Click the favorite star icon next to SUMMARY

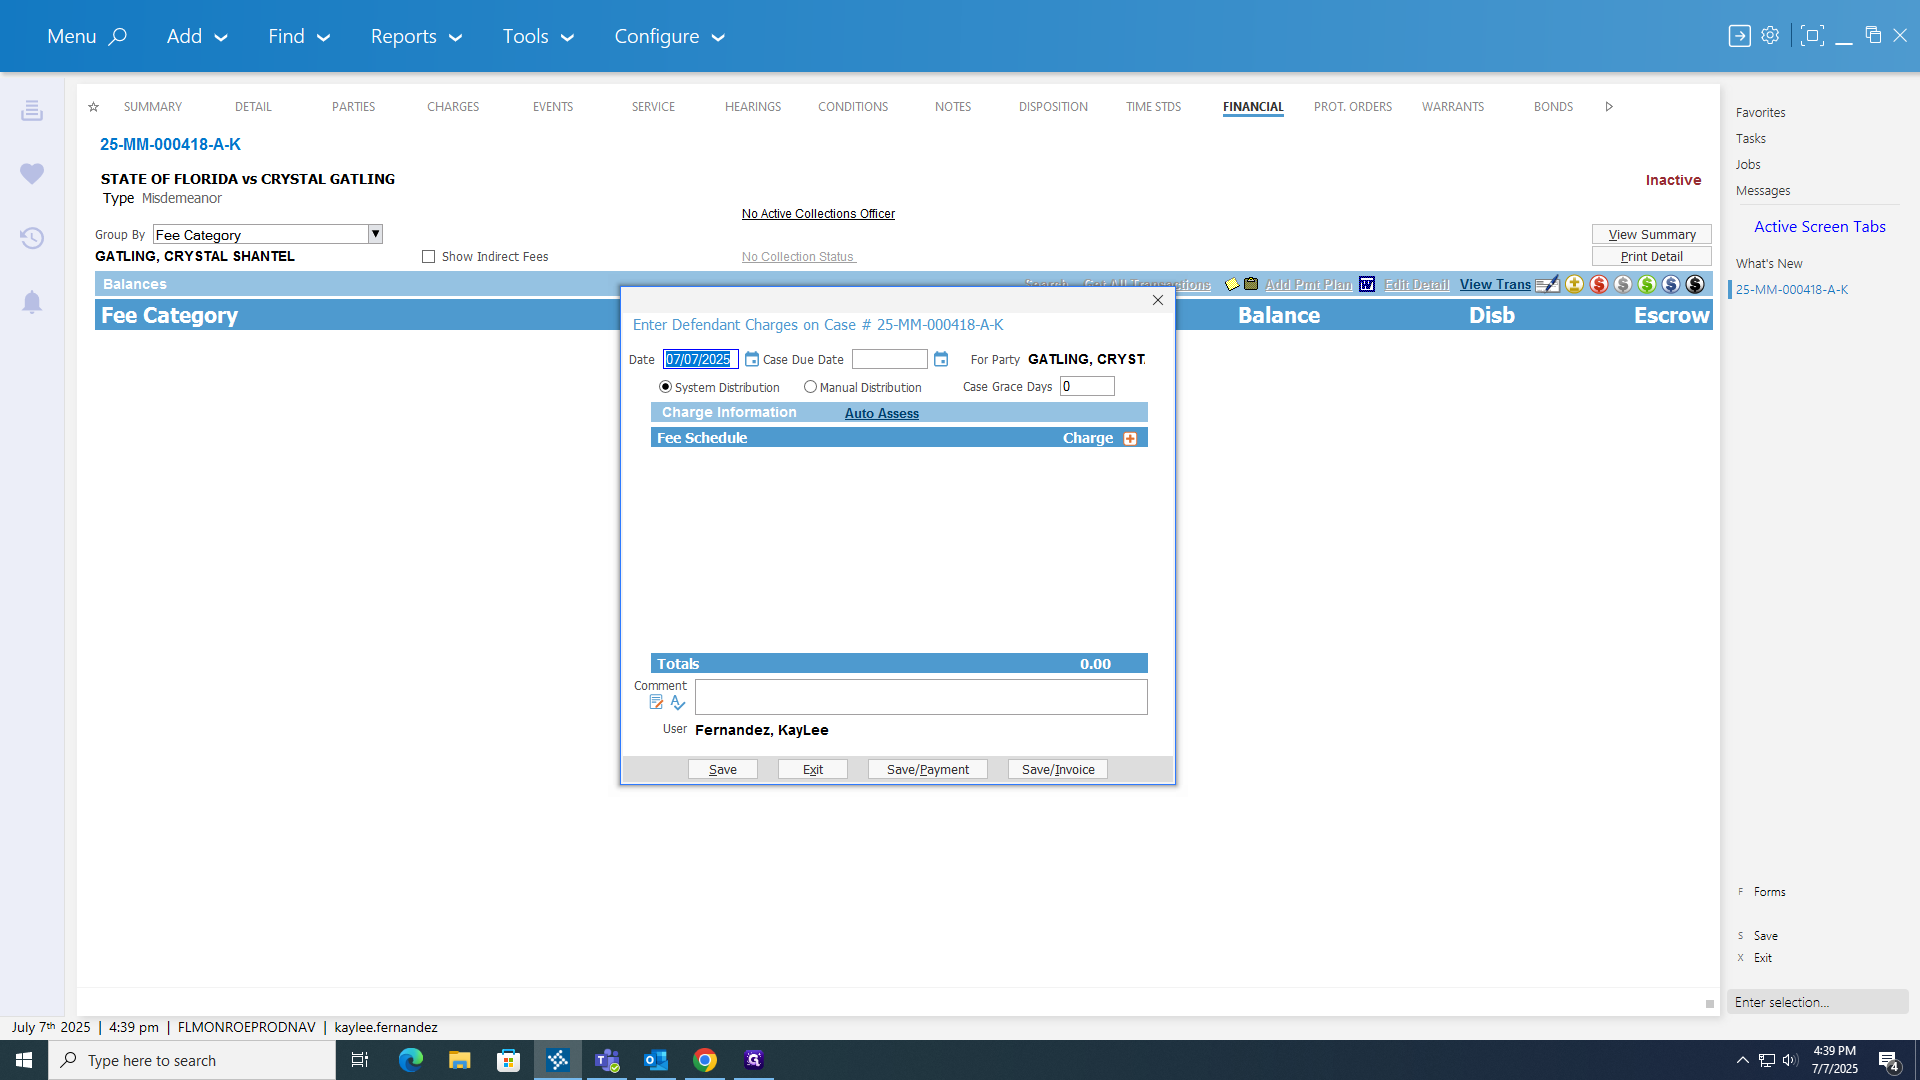coord(93,107)
